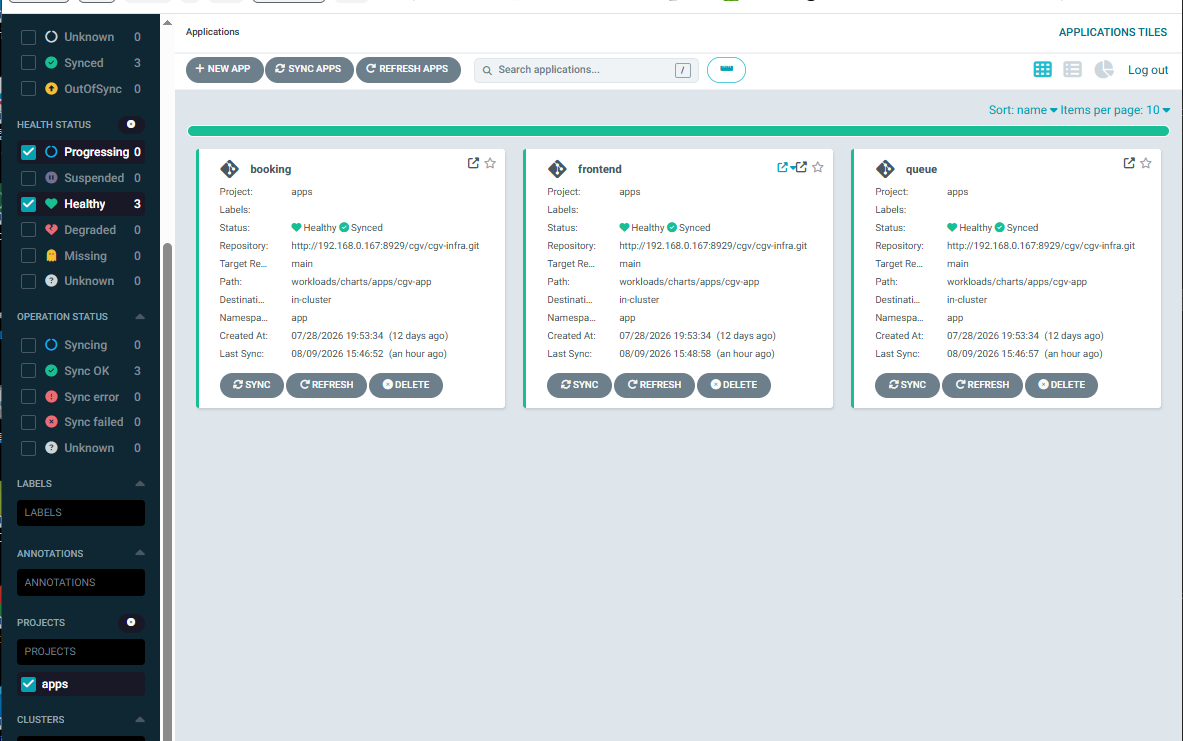Sync the queue application
1183x741 pixels.
click(907, 385)
